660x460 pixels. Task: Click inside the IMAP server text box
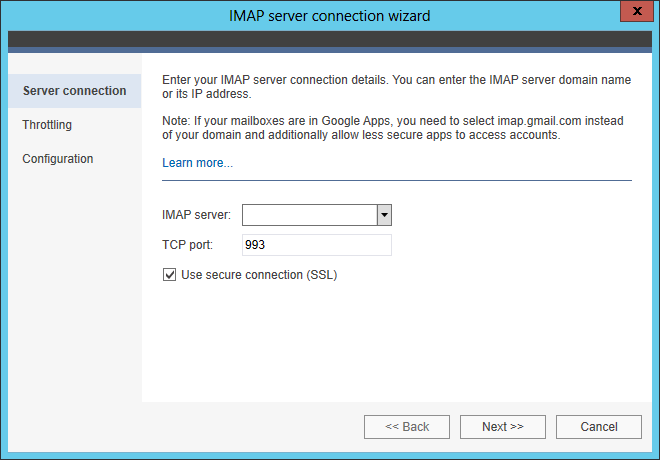pos(310,215)
